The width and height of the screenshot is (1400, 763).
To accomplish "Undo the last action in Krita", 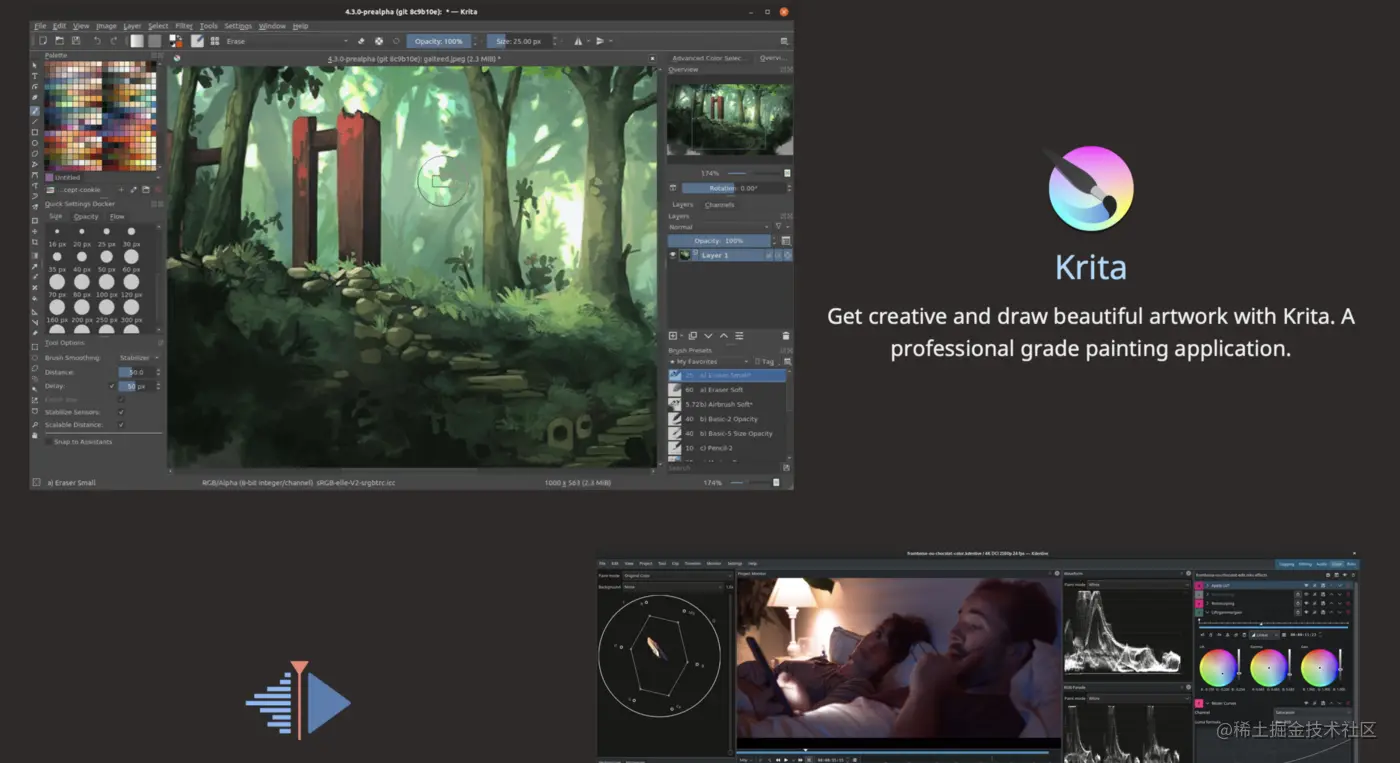I will click(x=97, y=41).
